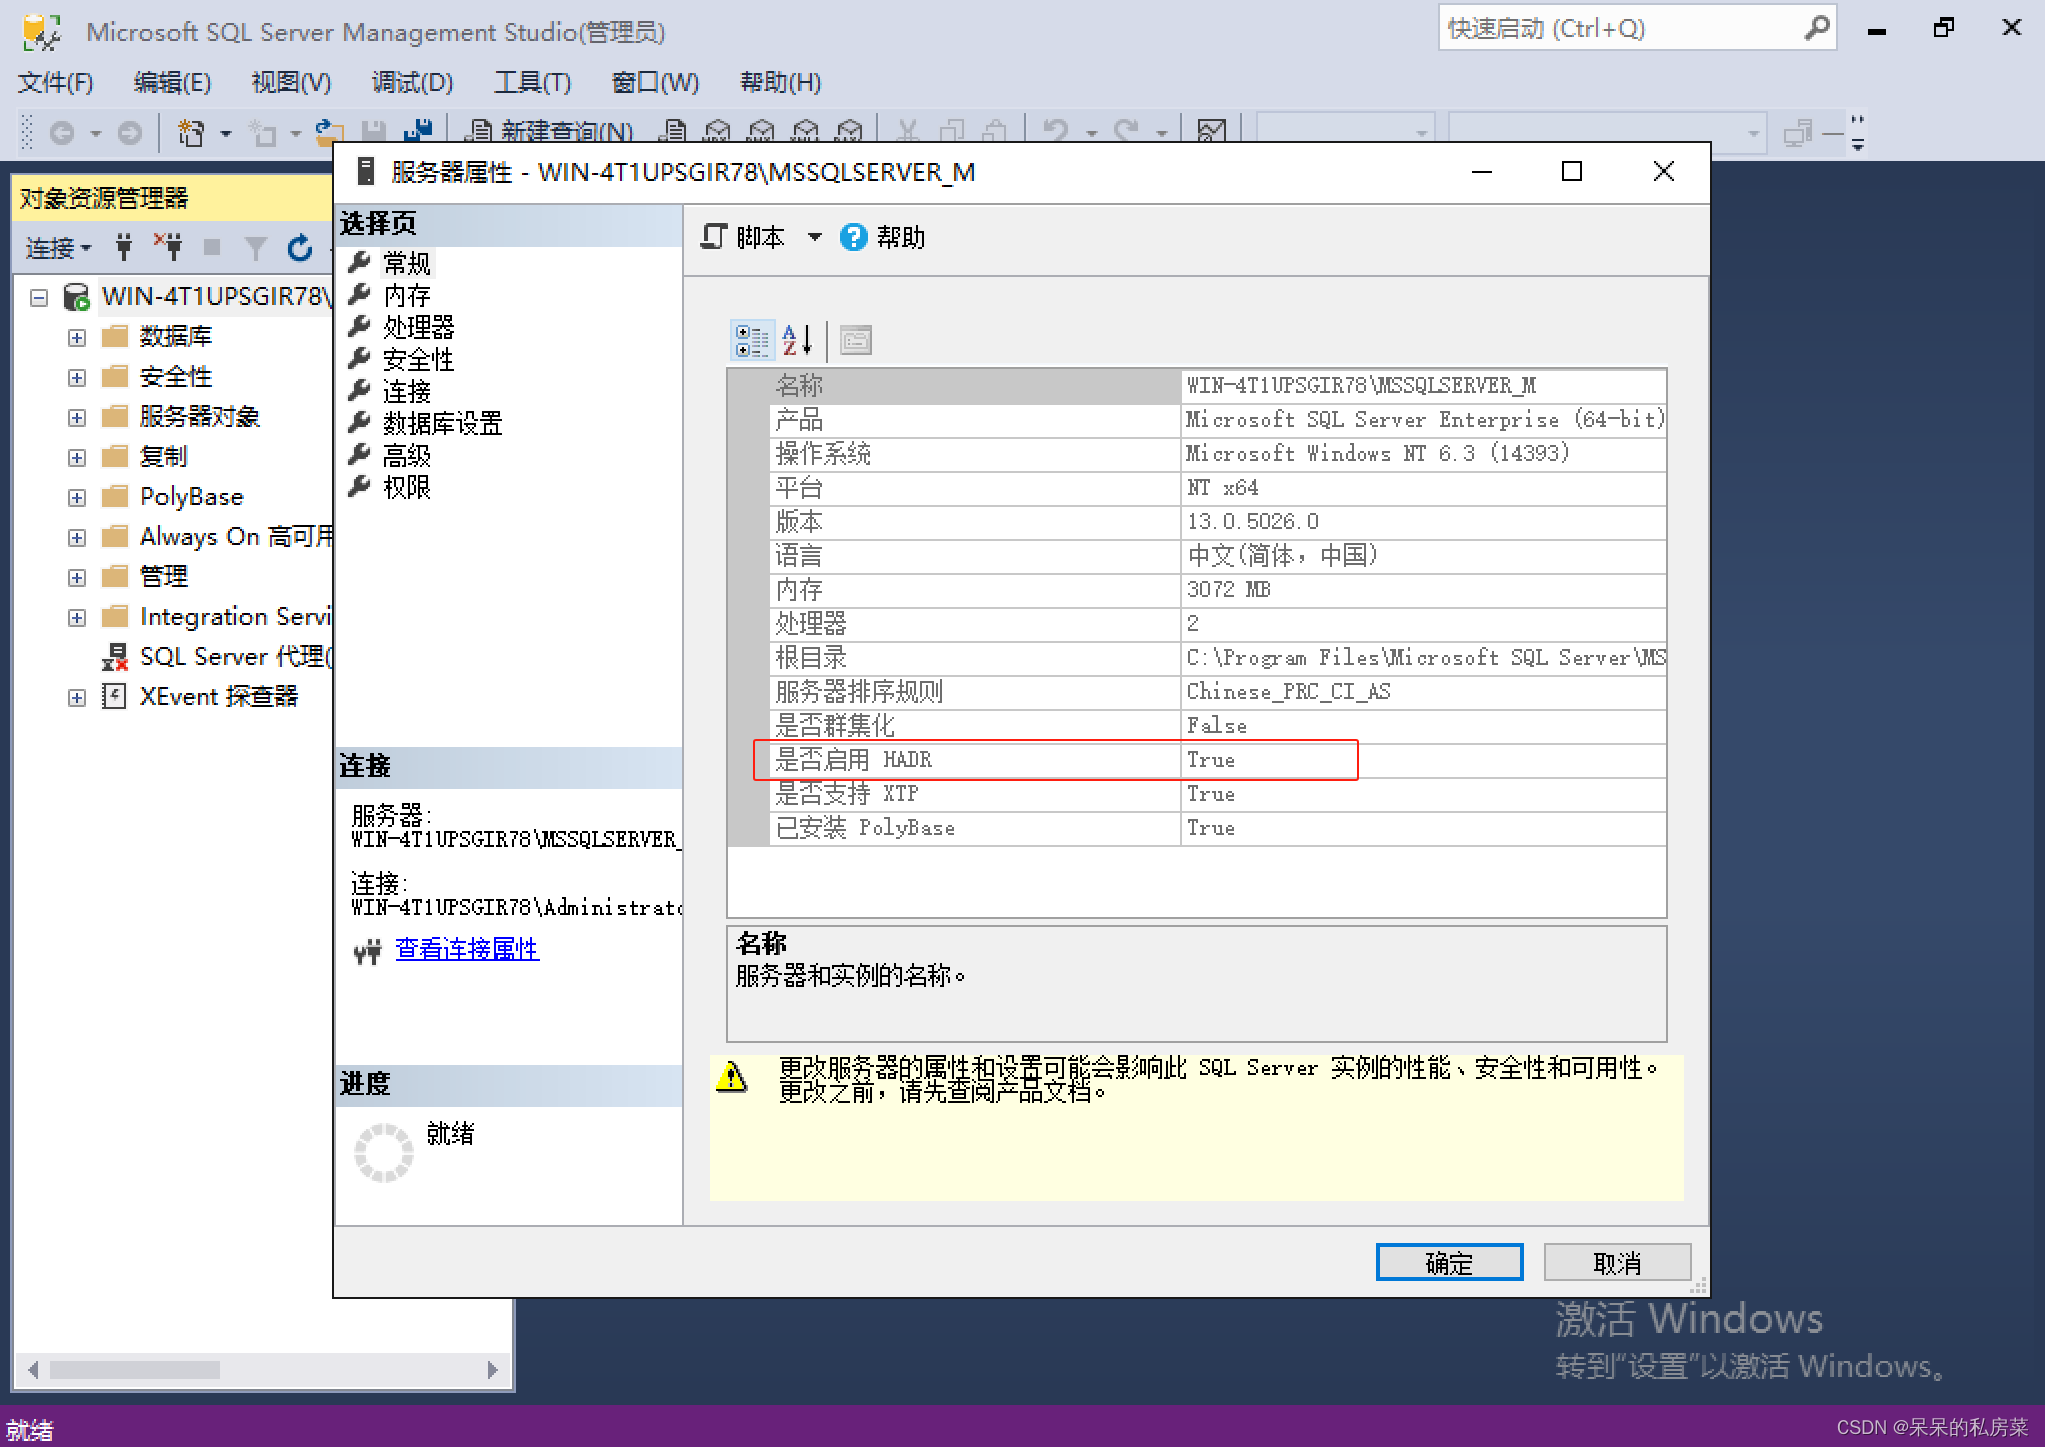Select the 连接 page in 选择页
This screenshot has height=1447, width=2045.
pos(407,391)
